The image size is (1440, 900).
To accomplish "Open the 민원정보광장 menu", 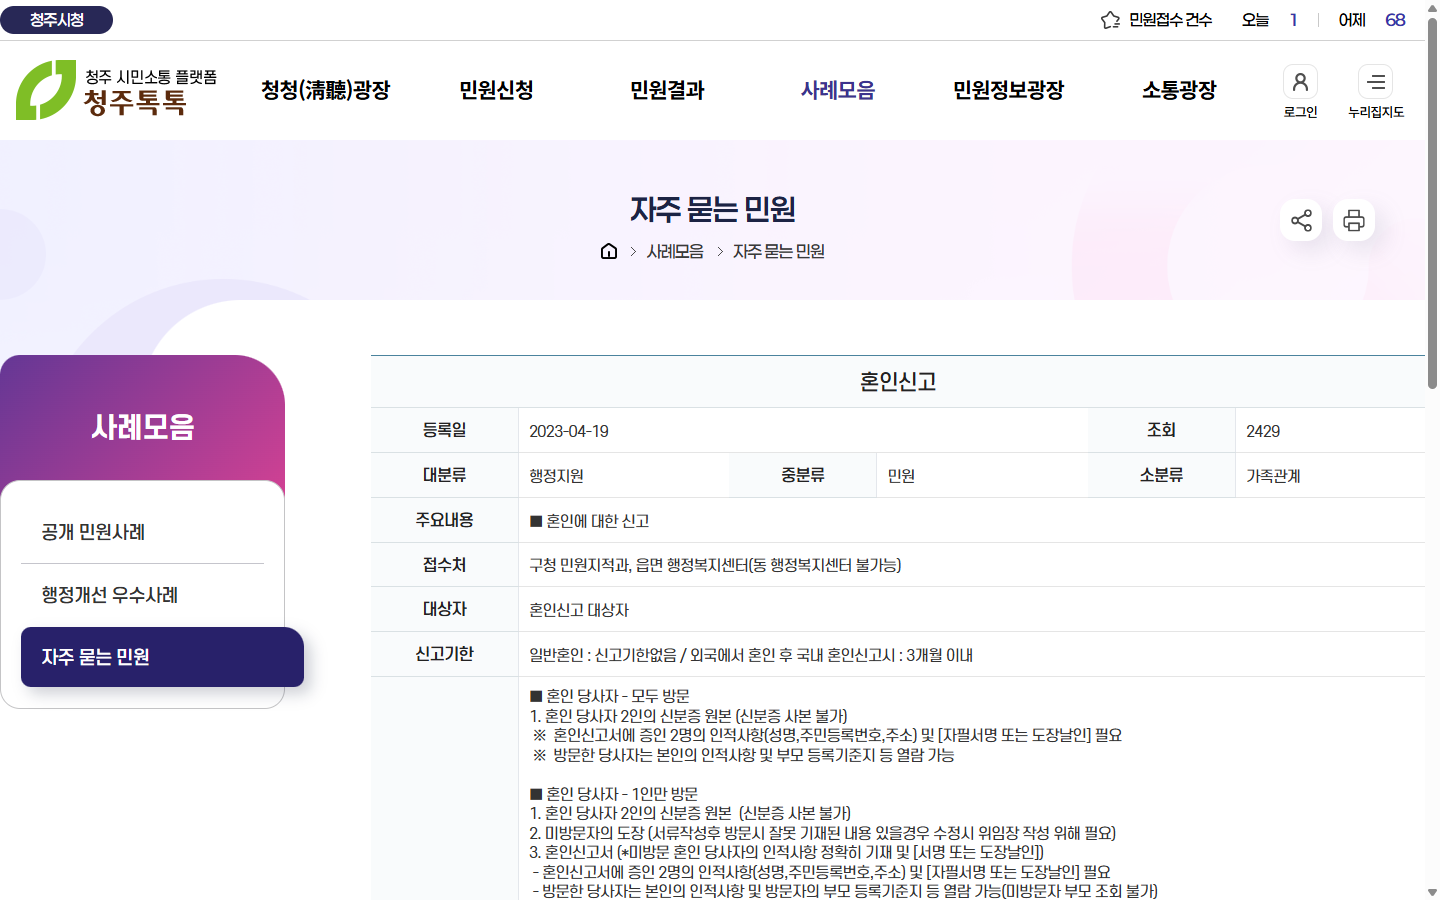I will coord(1009,90).
